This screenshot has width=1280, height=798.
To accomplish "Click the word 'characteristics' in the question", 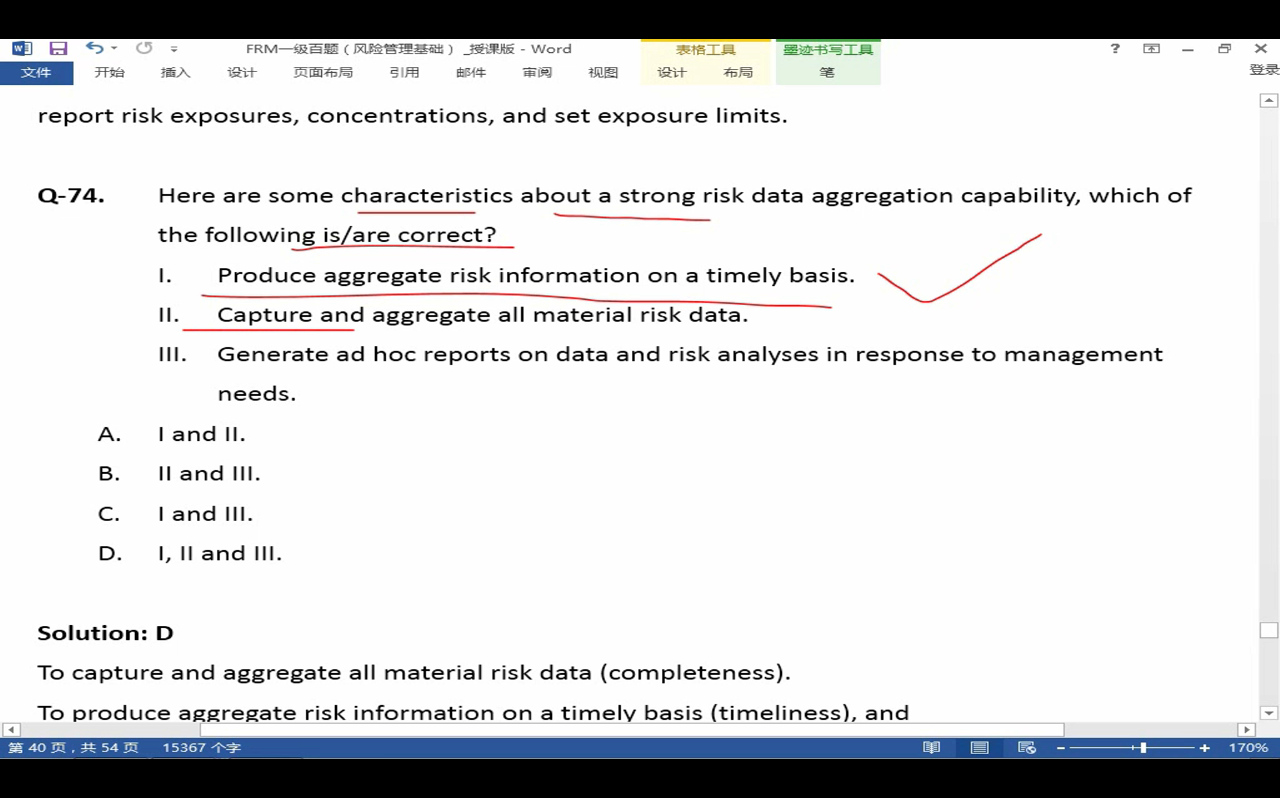I will point(427,195).
